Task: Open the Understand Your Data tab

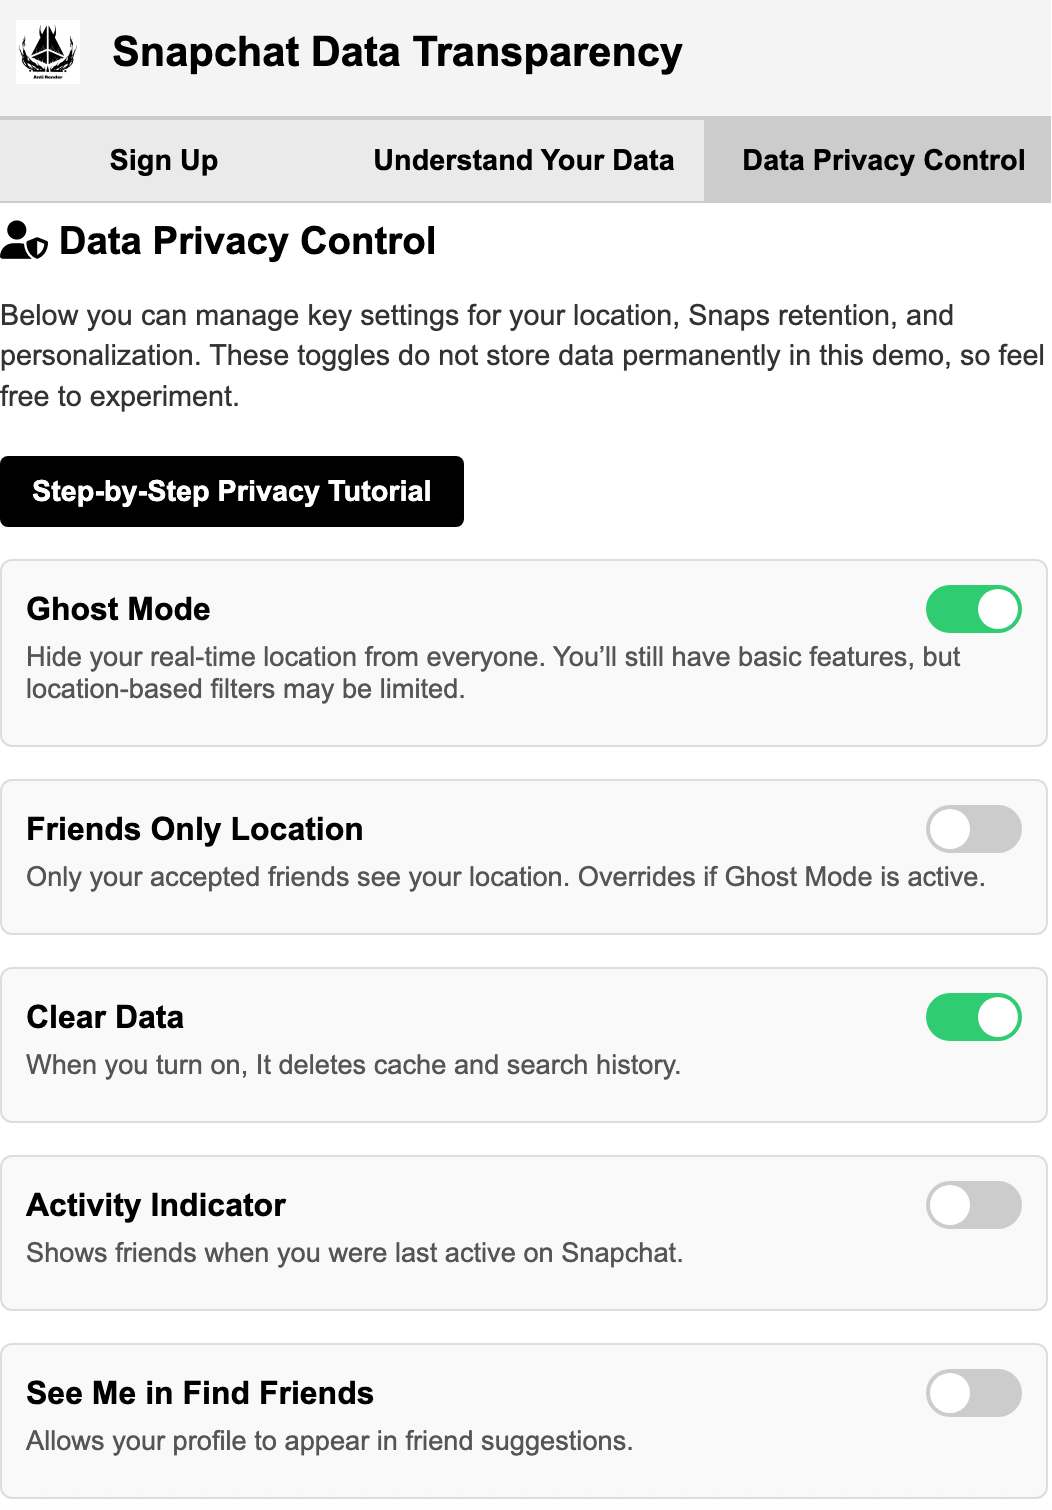Action: (523, 159)
